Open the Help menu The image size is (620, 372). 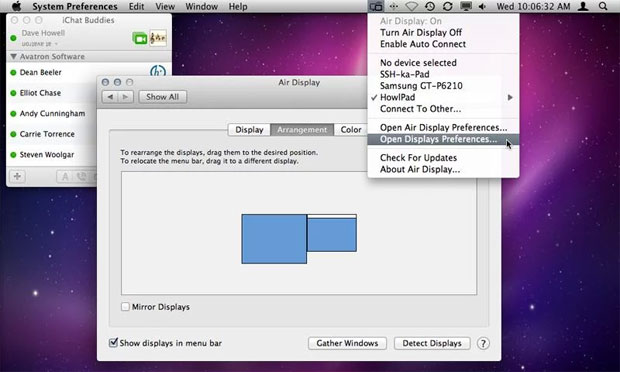click(238, 6)
